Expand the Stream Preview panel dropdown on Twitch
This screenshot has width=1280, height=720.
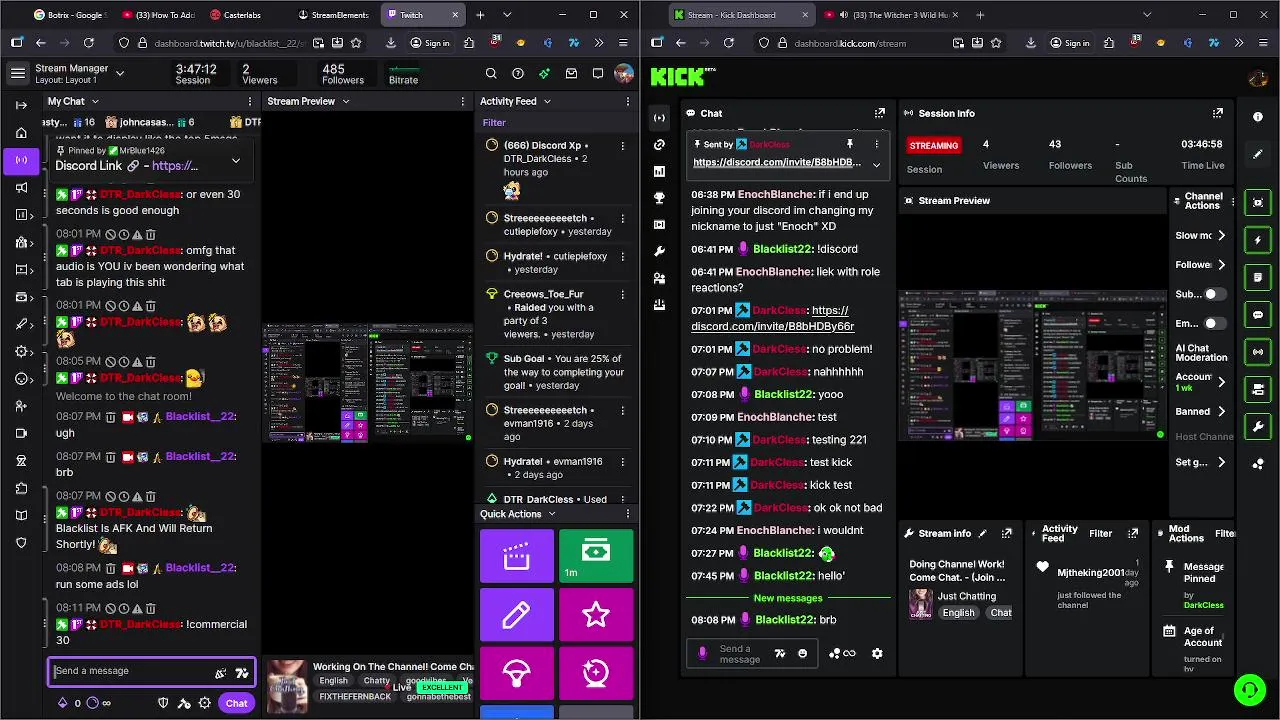click(x=344, y=101)
